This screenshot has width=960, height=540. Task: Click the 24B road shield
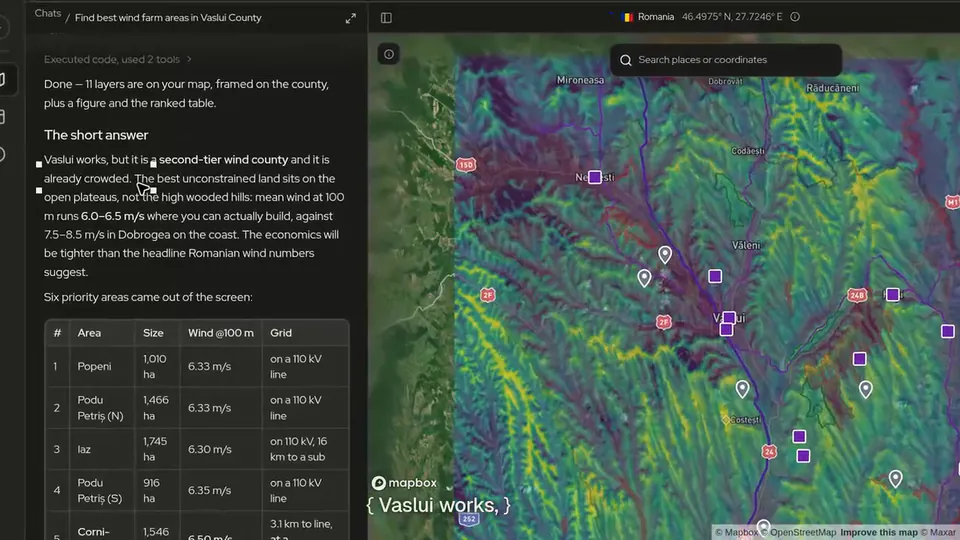[857, 296]
